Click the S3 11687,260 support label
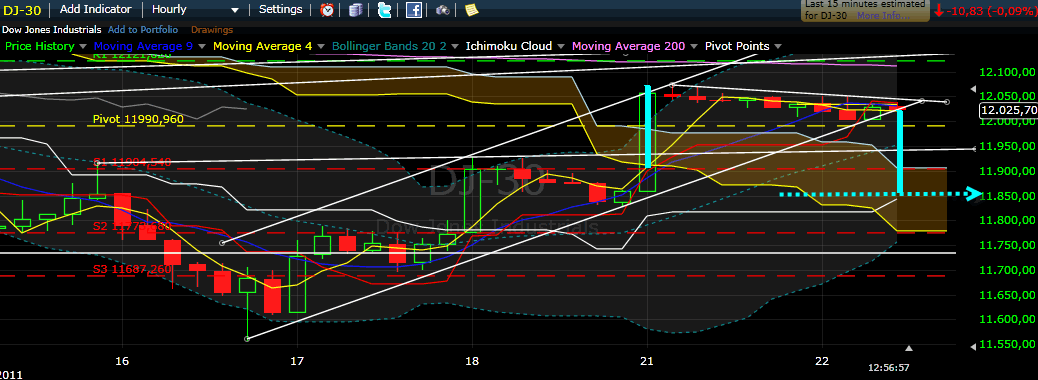The width and height of the screenshot is (1038, 380). coord(132,269)
